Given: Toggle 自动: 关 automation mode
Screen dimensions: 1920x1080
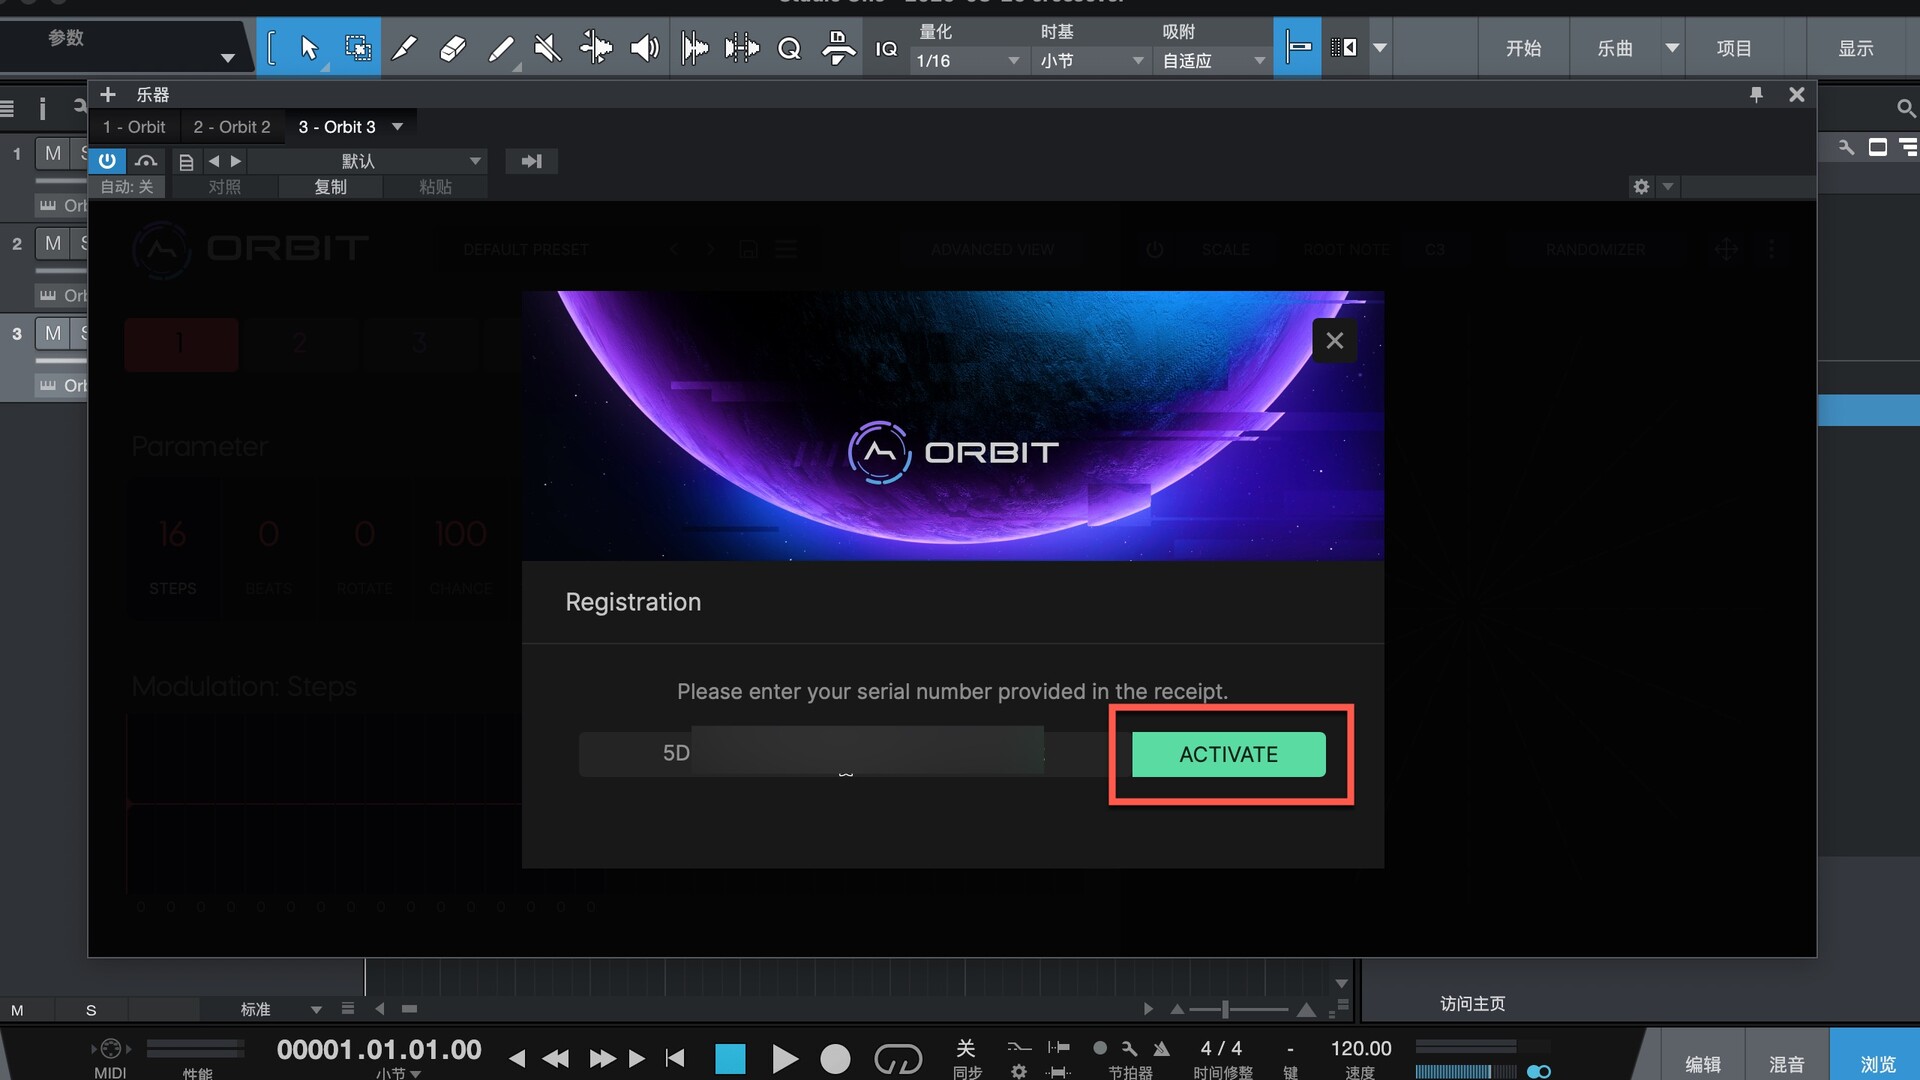Looking at the screenshot, I should click(127, 187).
